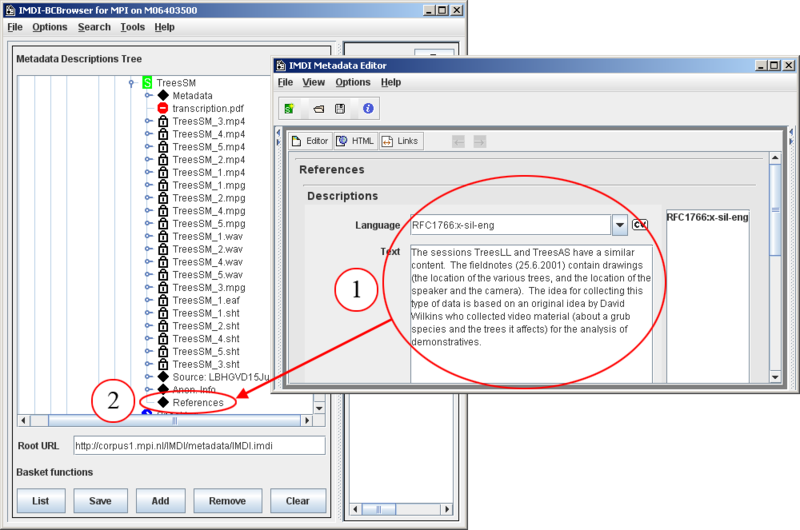Image resolution: width=800 pixels, height=530 pixels.
Task: Open Help menu in IMDI-BCBrowser
Action: (164, 27)
